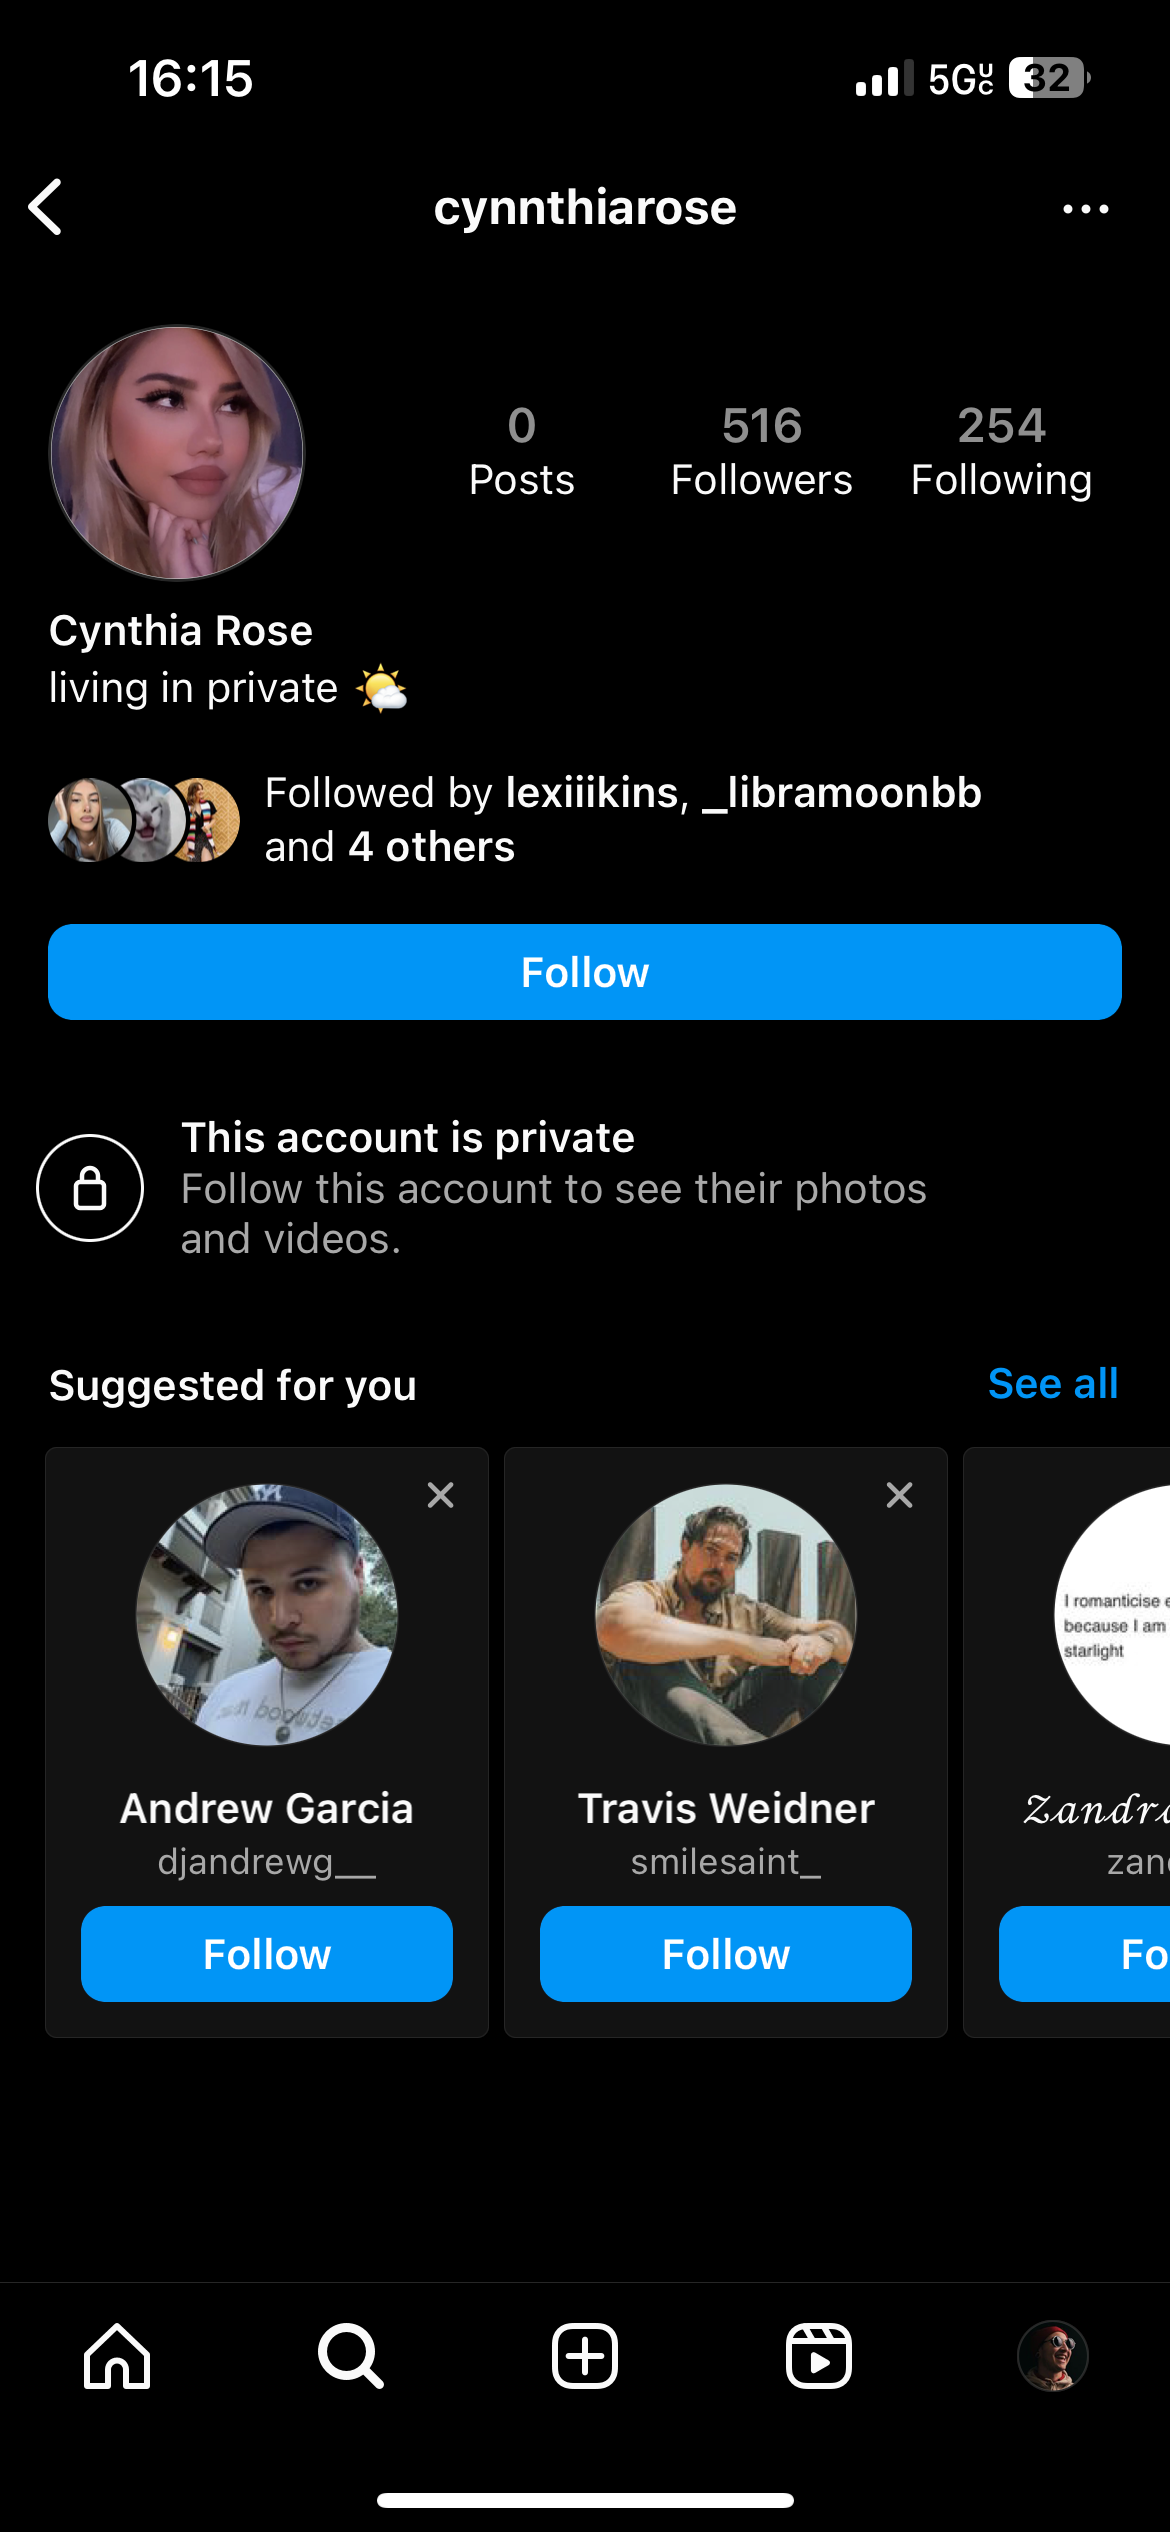
Task: Open the Search tab
Action: (351, 2356)
